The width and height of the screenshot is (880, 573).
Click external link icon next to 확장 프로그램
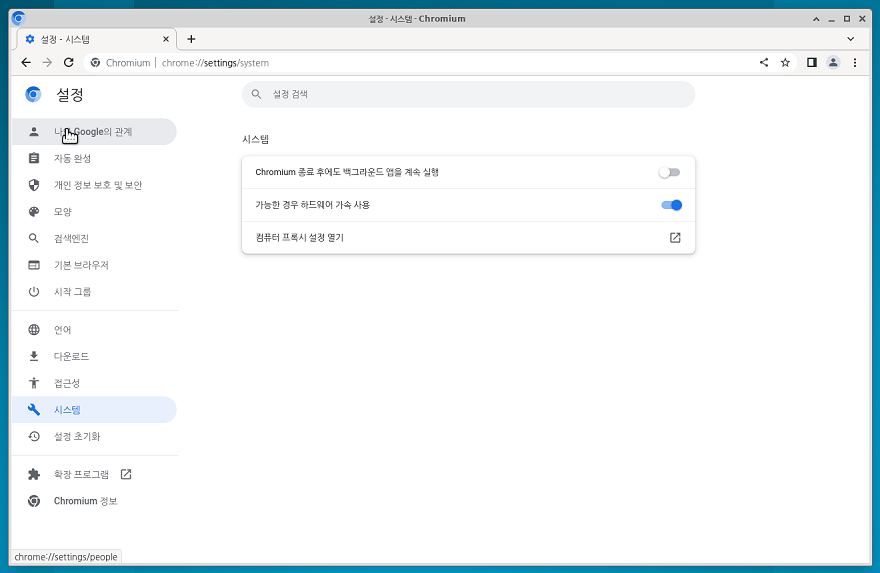coord(126,474)
